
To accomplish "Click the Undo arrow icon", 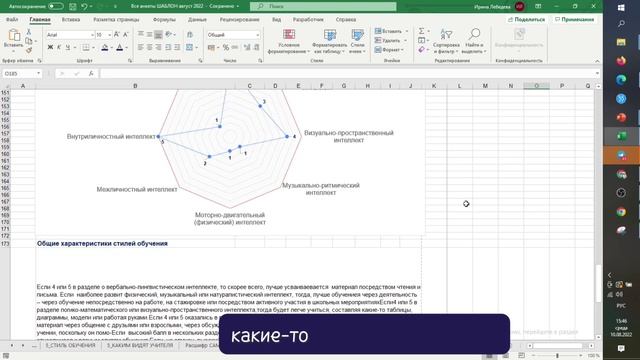I will [84, 6].
